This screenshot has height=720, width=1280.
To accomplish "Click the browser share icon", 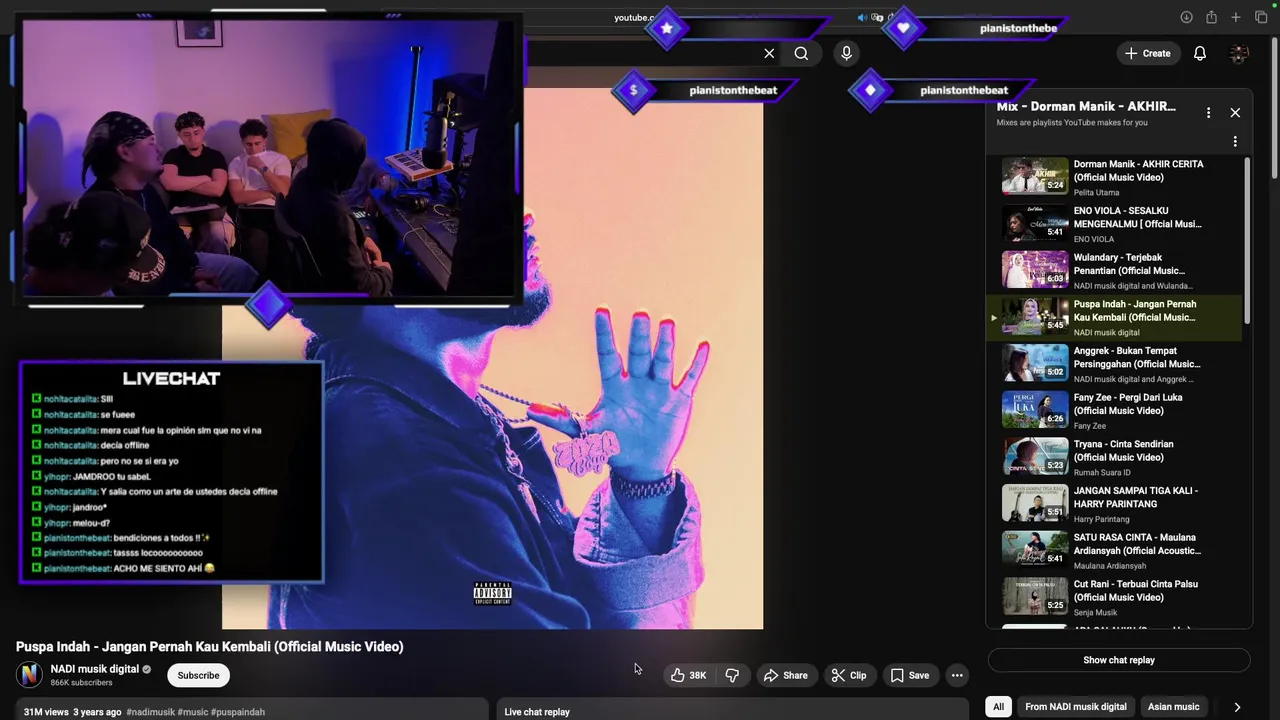I will [x=1211, y=17].
